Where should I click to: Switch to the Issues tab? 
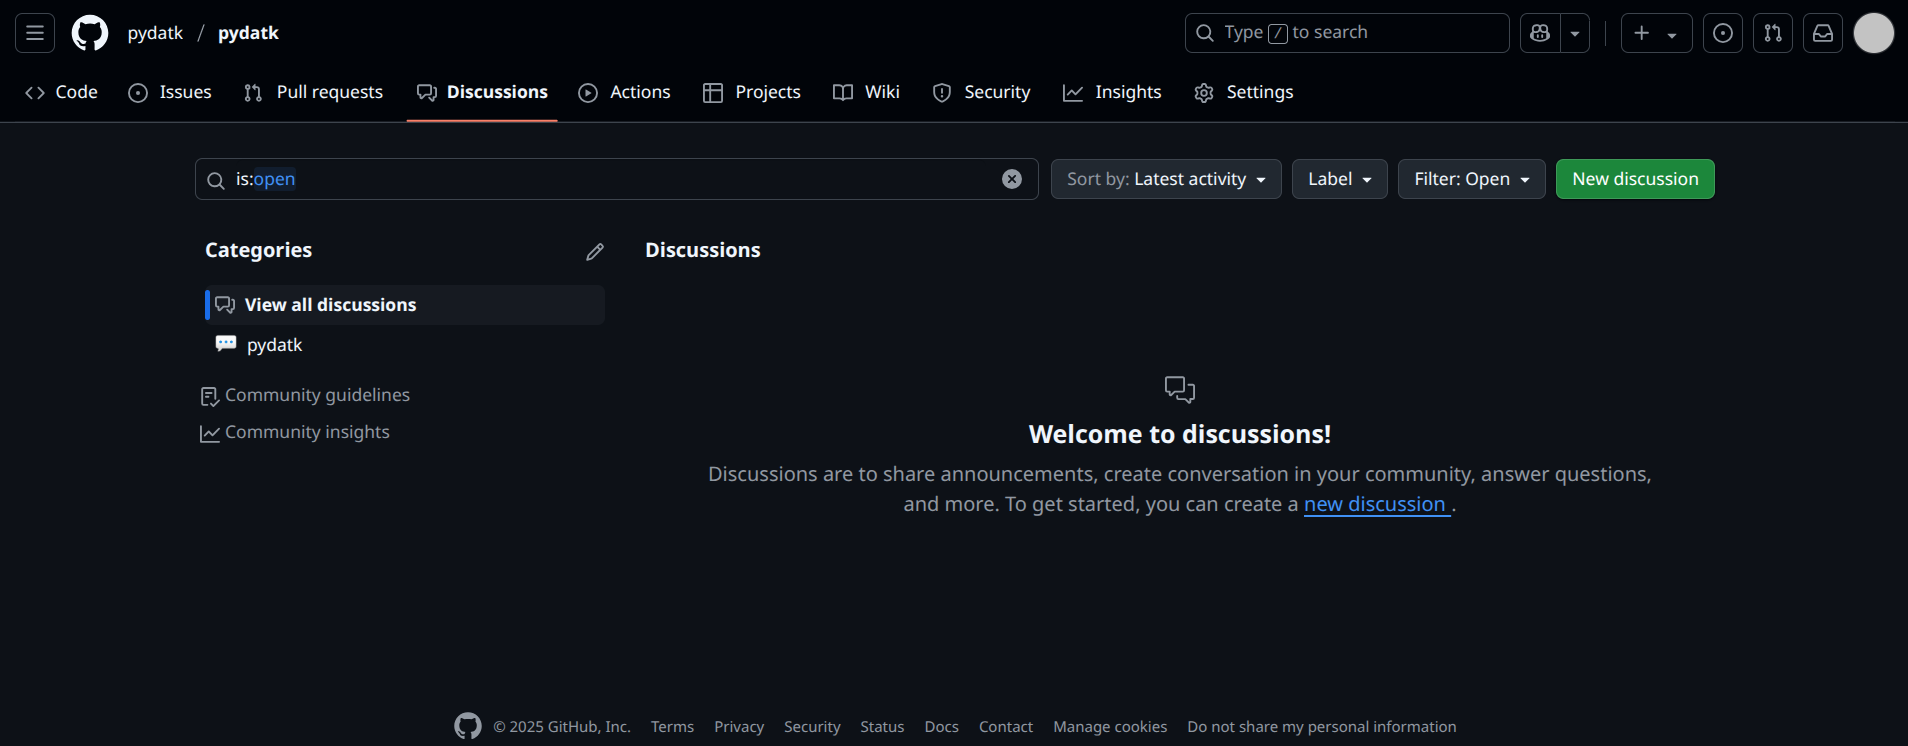coord(170,92)
